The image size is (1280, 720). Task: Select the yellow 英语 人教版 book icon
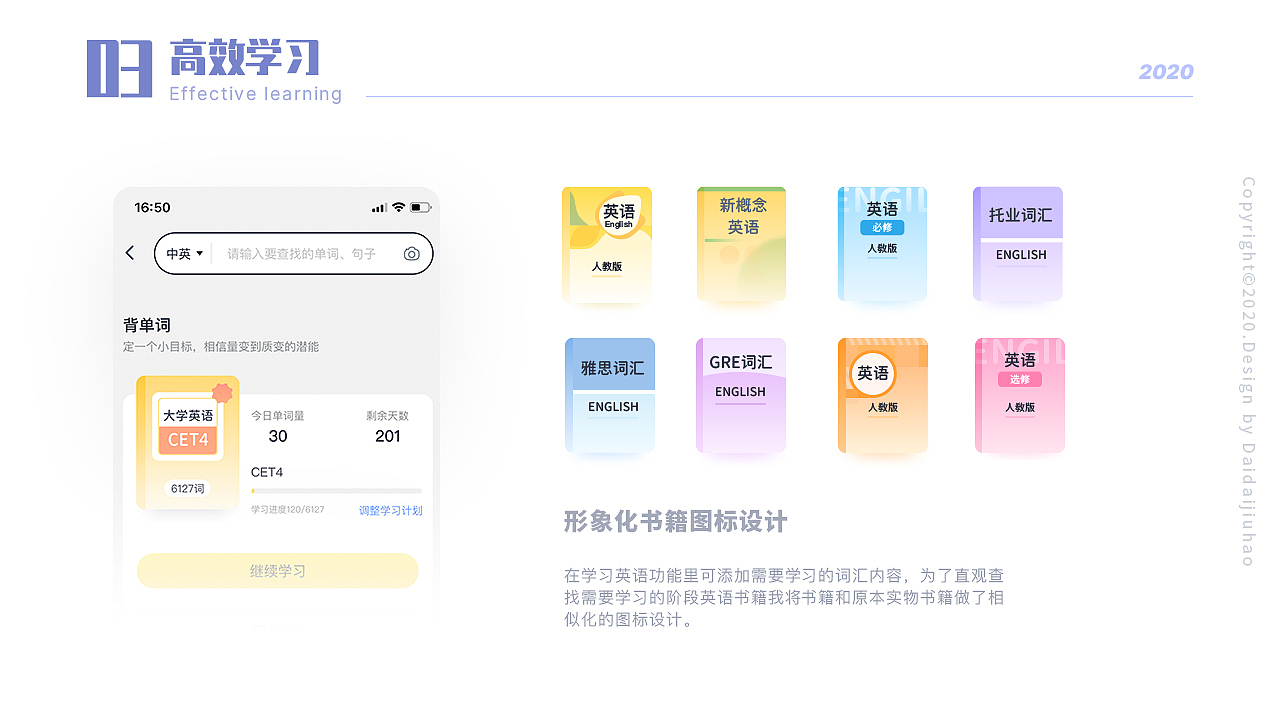(x=607, y=245)
